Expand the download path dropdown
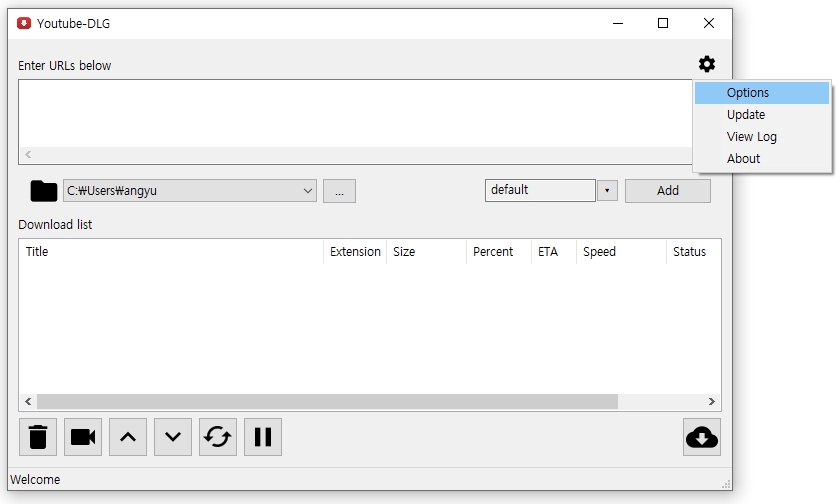The image size is (840, 504). [308, 191]
